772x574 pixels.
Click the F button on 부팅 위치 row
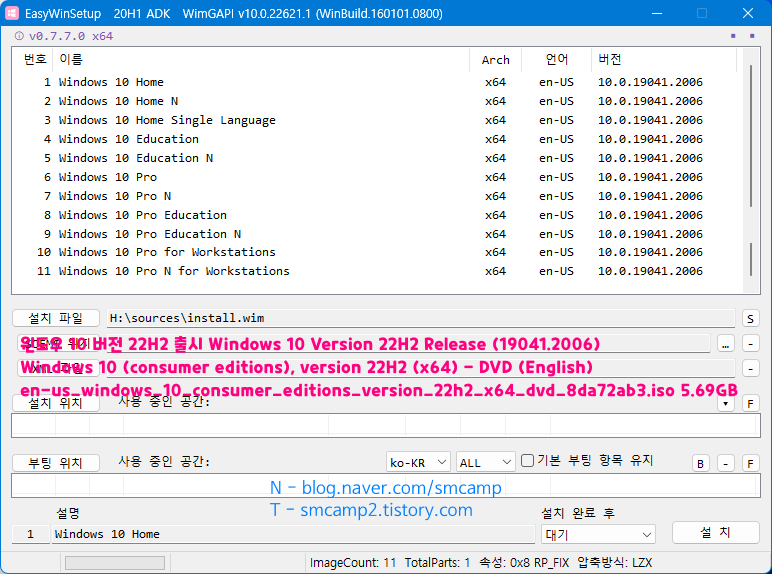coord(750,463)
